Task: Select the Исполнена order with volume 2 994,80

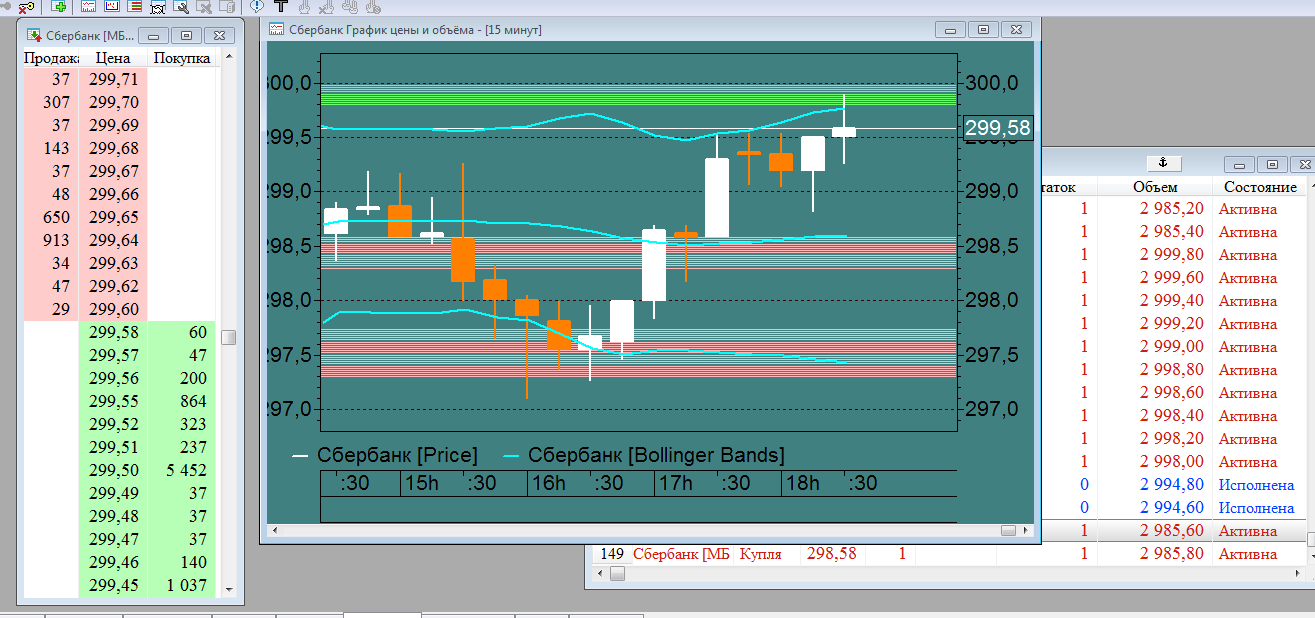Action: tap(1170, 485)
